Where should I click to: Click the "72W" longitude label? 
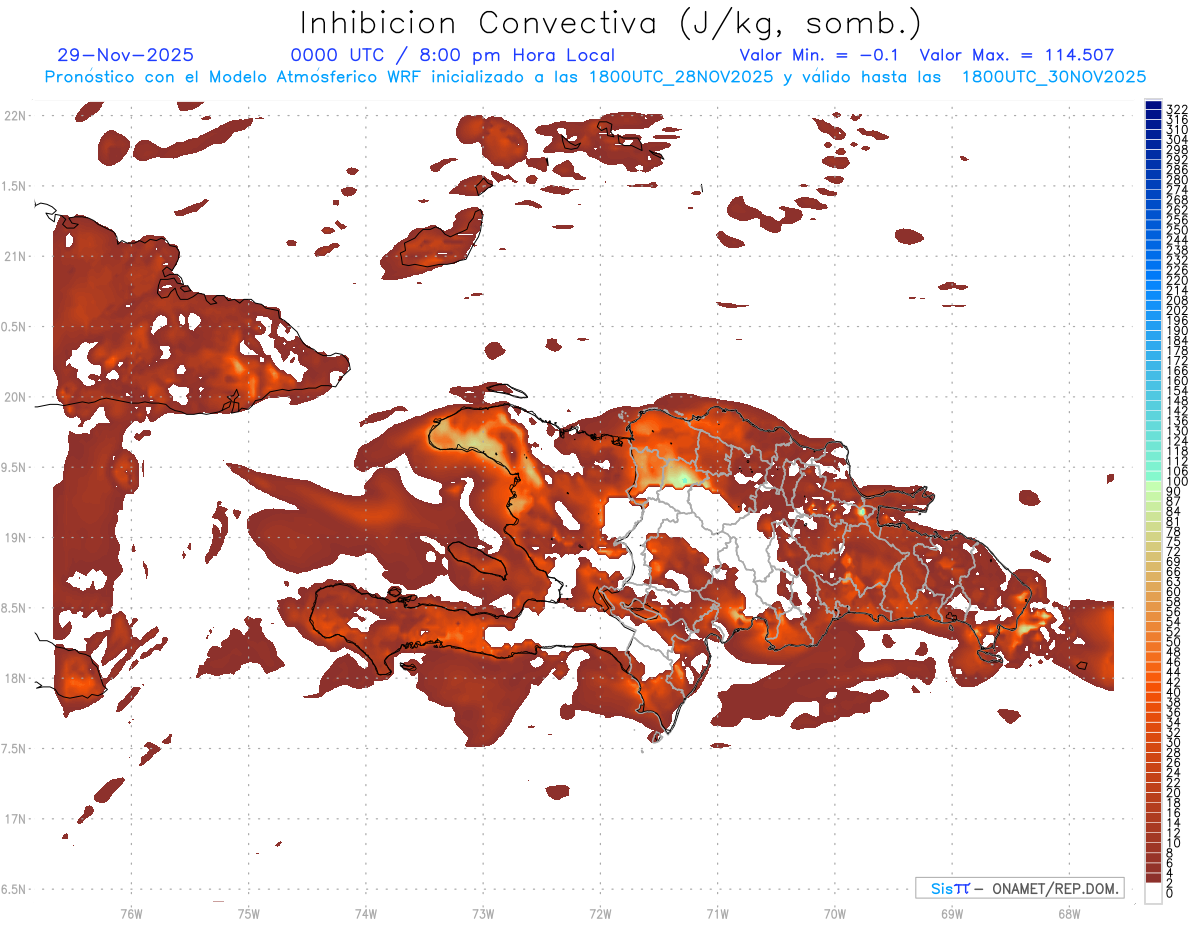coord(600,913)
